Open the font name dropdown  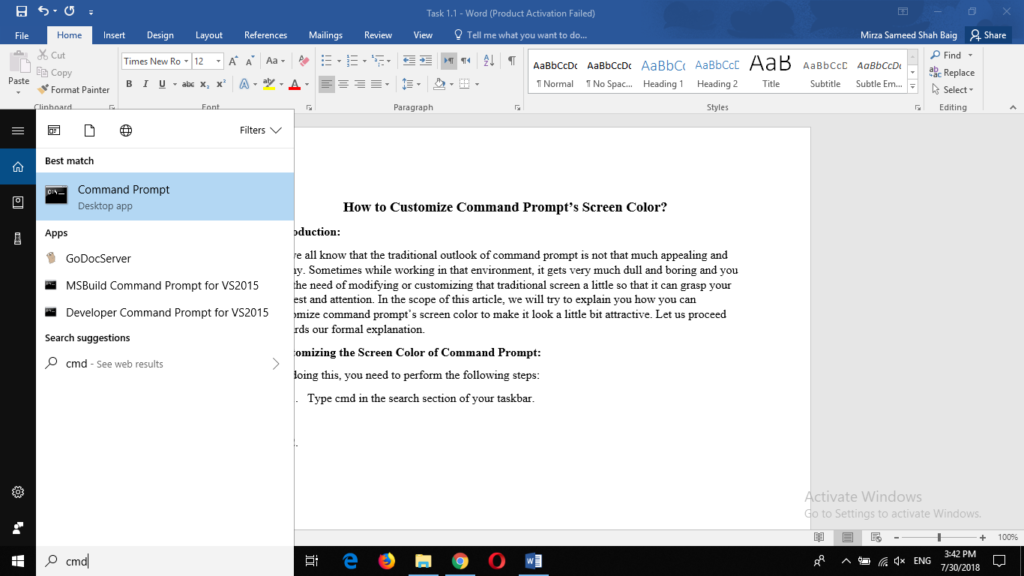[186, 61]
